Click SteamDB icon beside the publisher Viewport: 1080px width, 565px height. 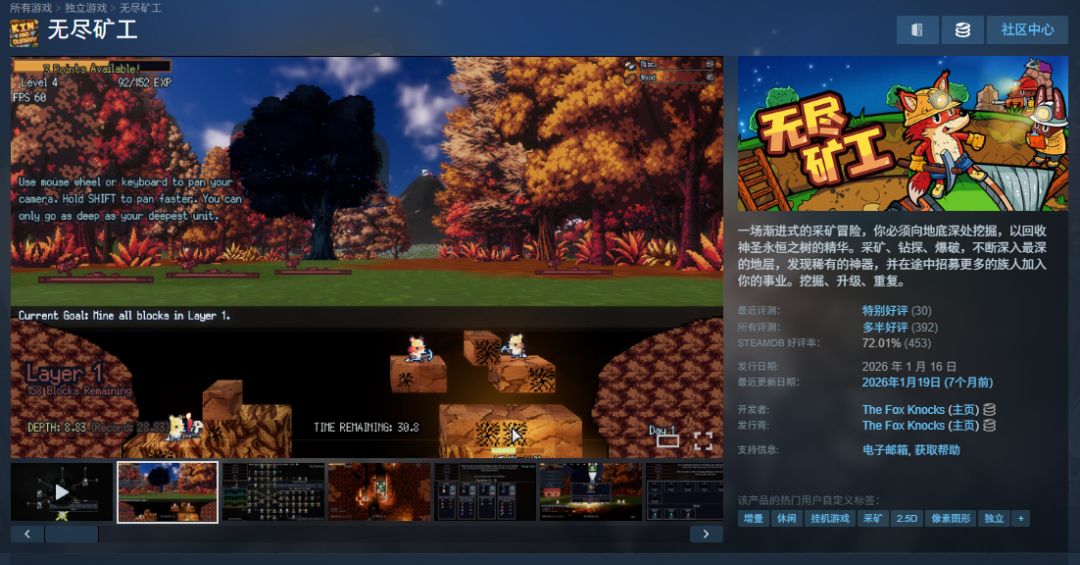point(989,425)
